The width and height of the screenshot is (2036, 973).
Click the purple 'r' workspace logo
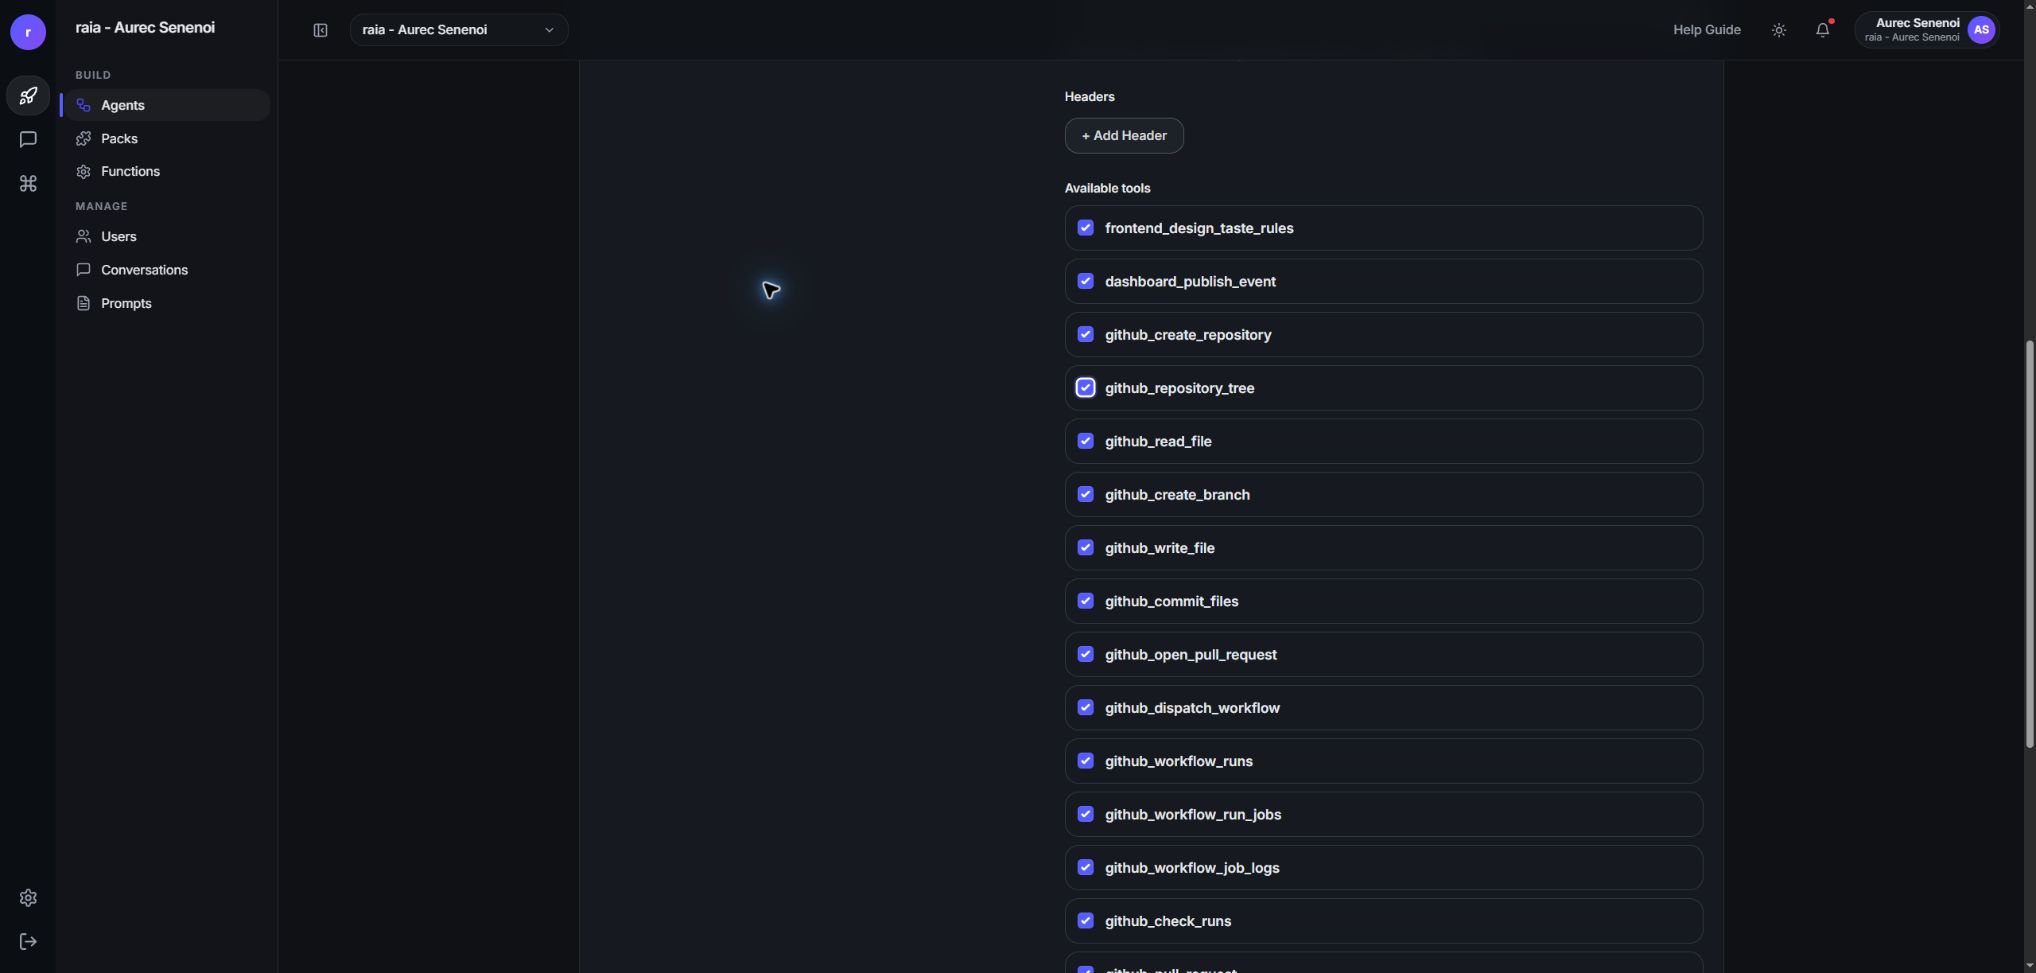[28, 32]
